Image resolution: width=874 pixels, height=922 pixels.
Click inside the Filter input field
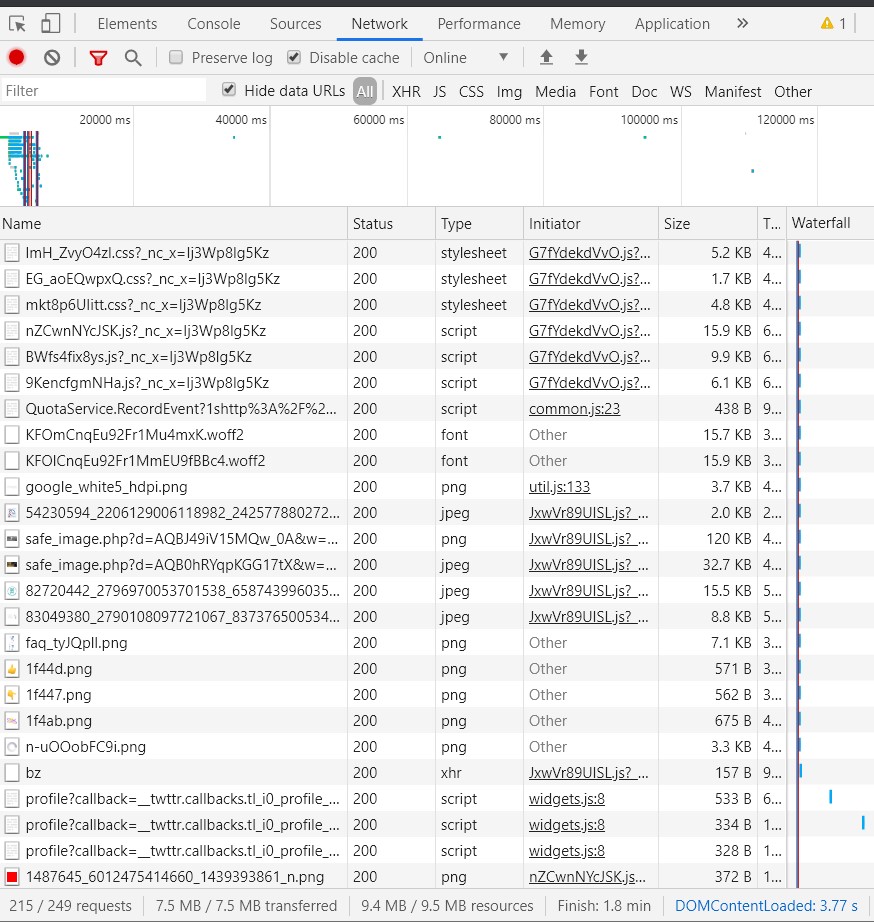tap(100, 91)
